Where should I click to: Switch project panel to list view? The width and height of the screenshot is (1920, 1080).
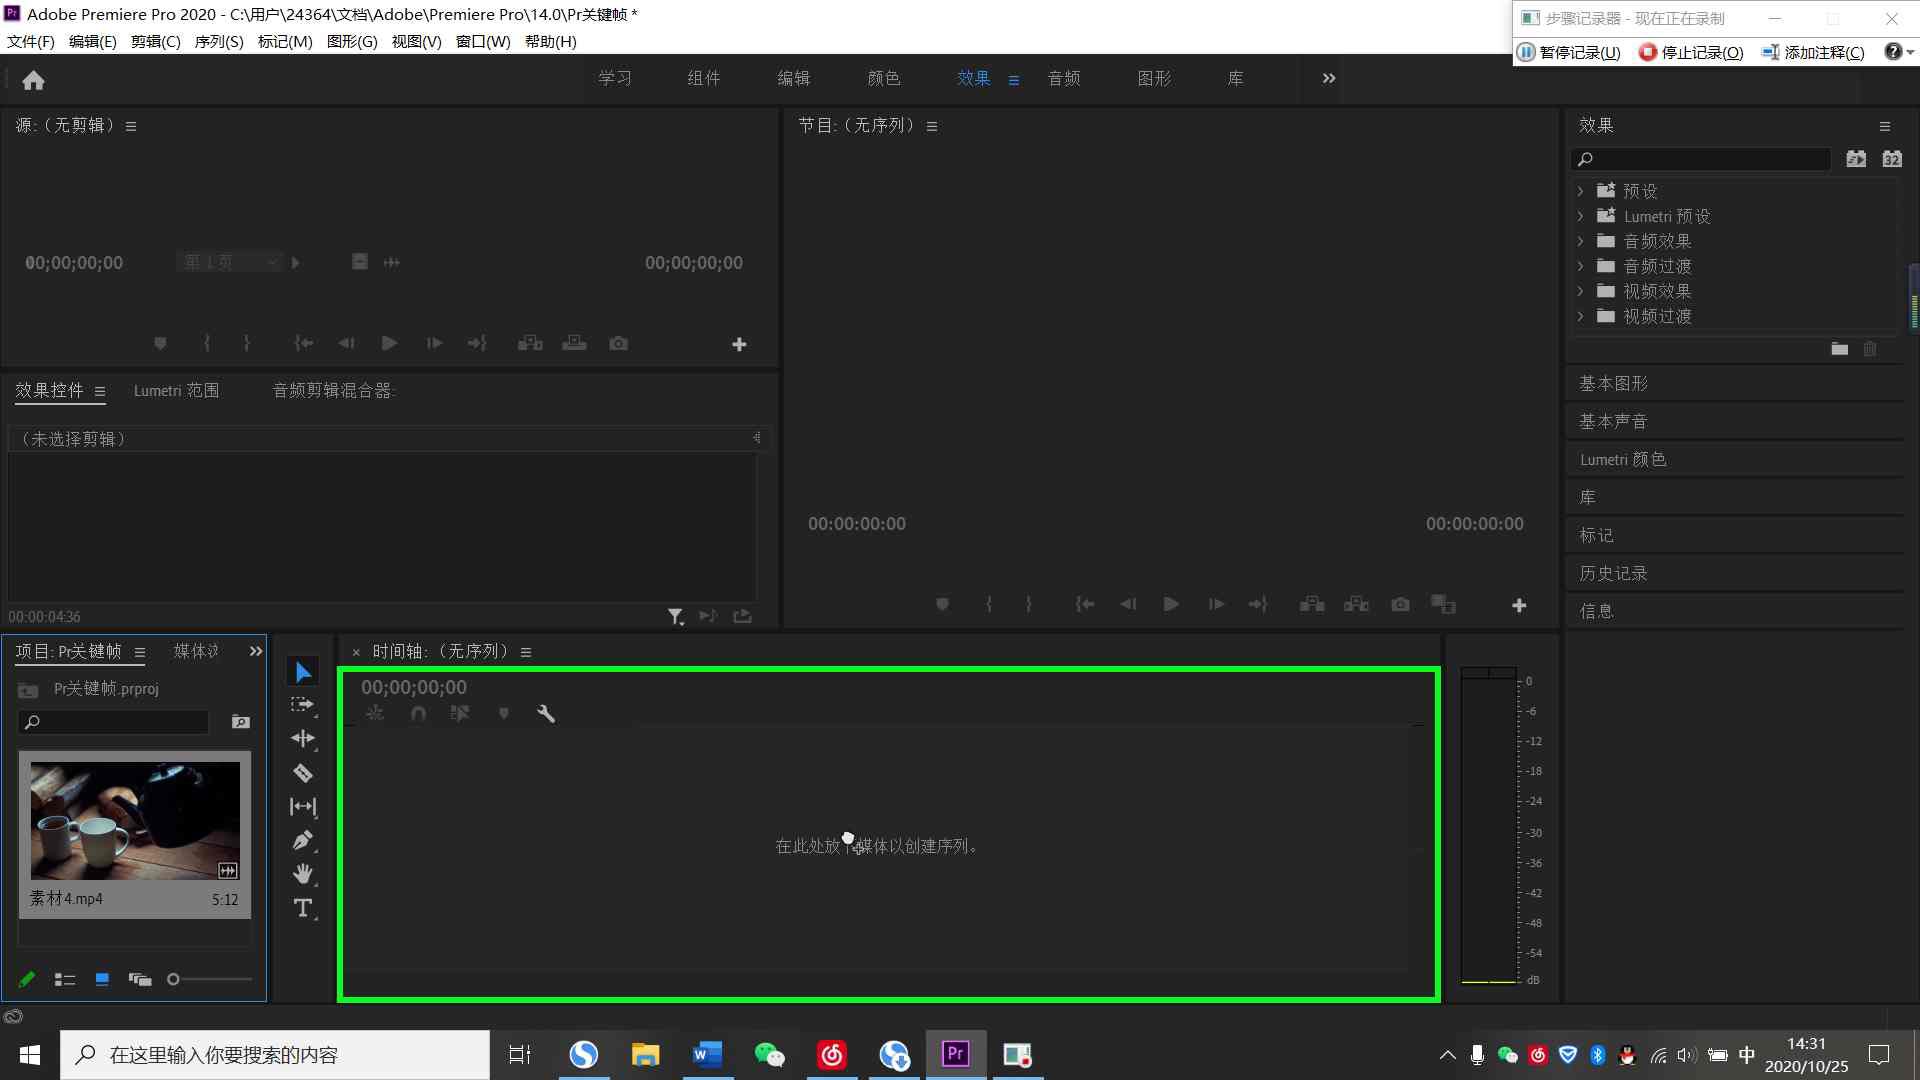65,980
